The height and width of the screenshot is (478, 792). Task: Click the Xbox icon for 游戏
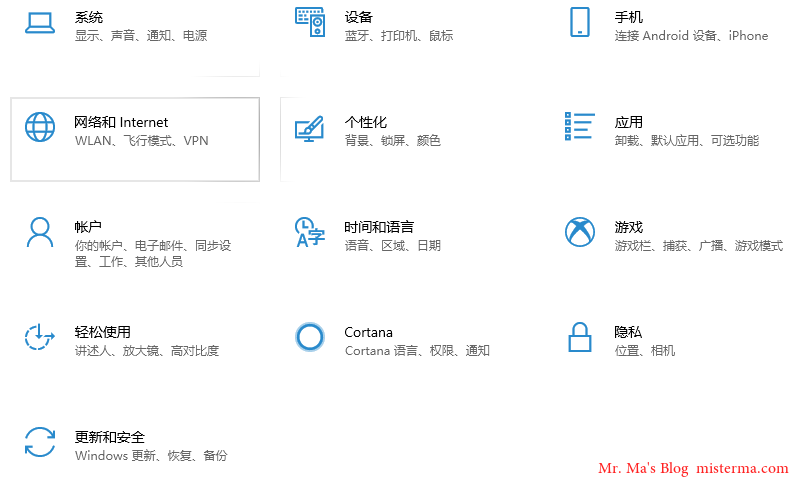(580, 232)
